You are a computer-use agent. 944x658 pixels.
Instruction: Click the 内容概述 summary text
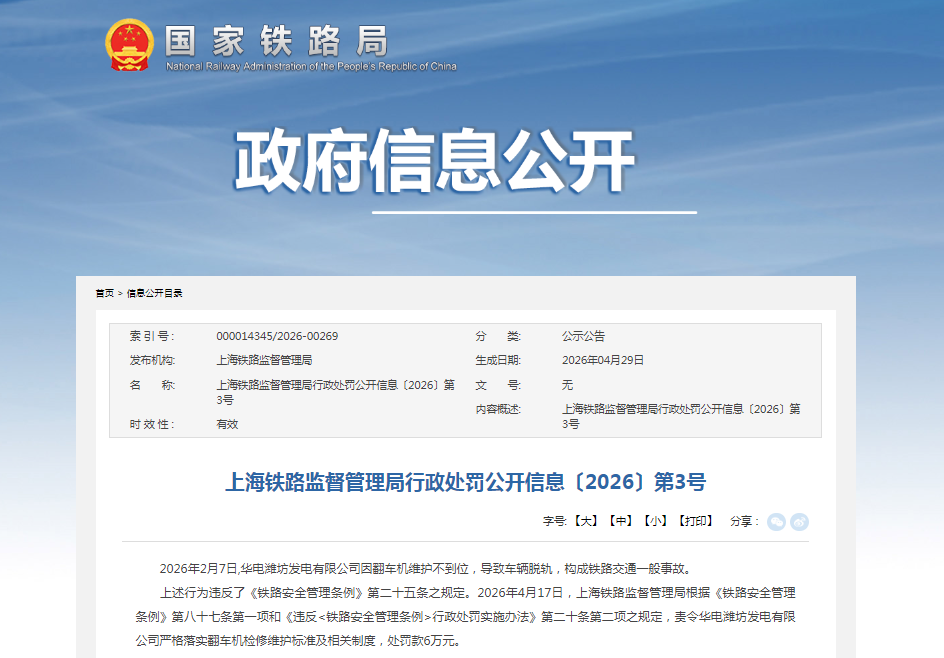coord(680,416)
